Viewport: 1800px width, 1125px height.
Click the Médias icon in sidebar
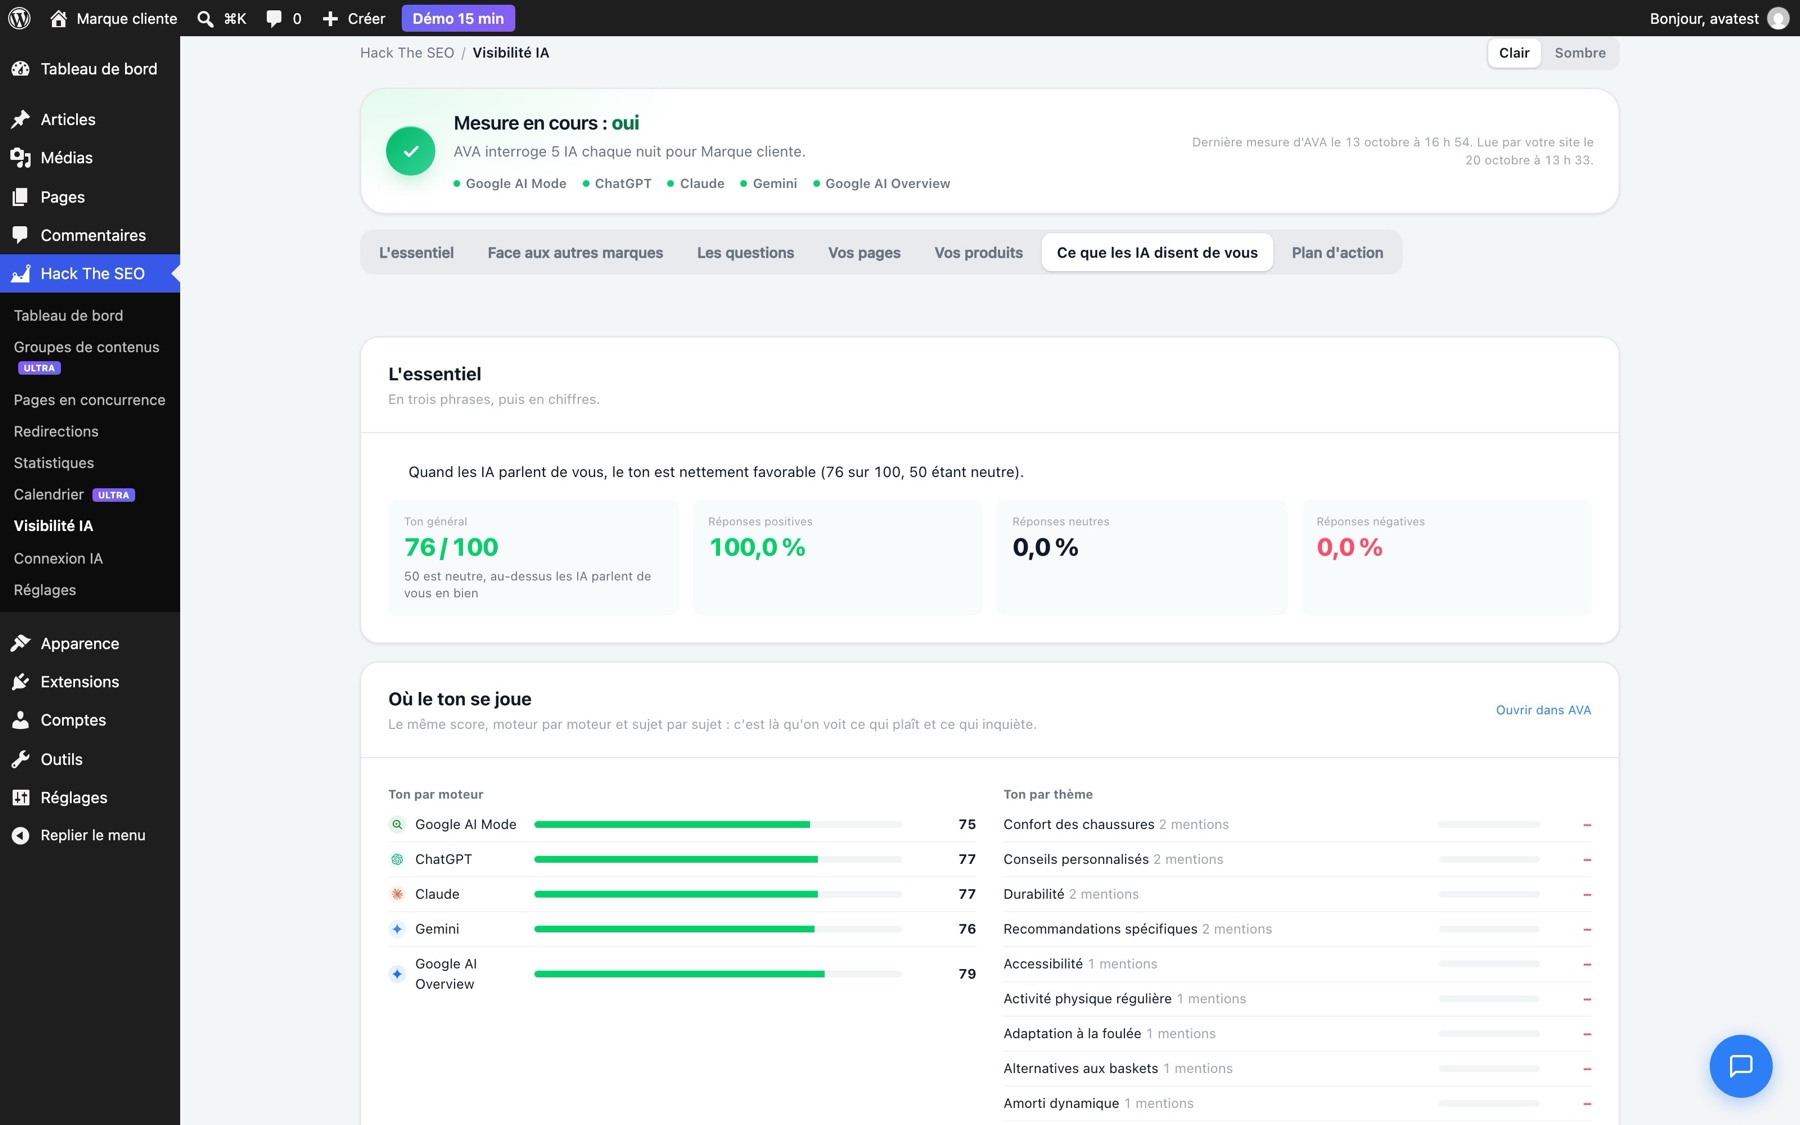[x=20, y=158]
